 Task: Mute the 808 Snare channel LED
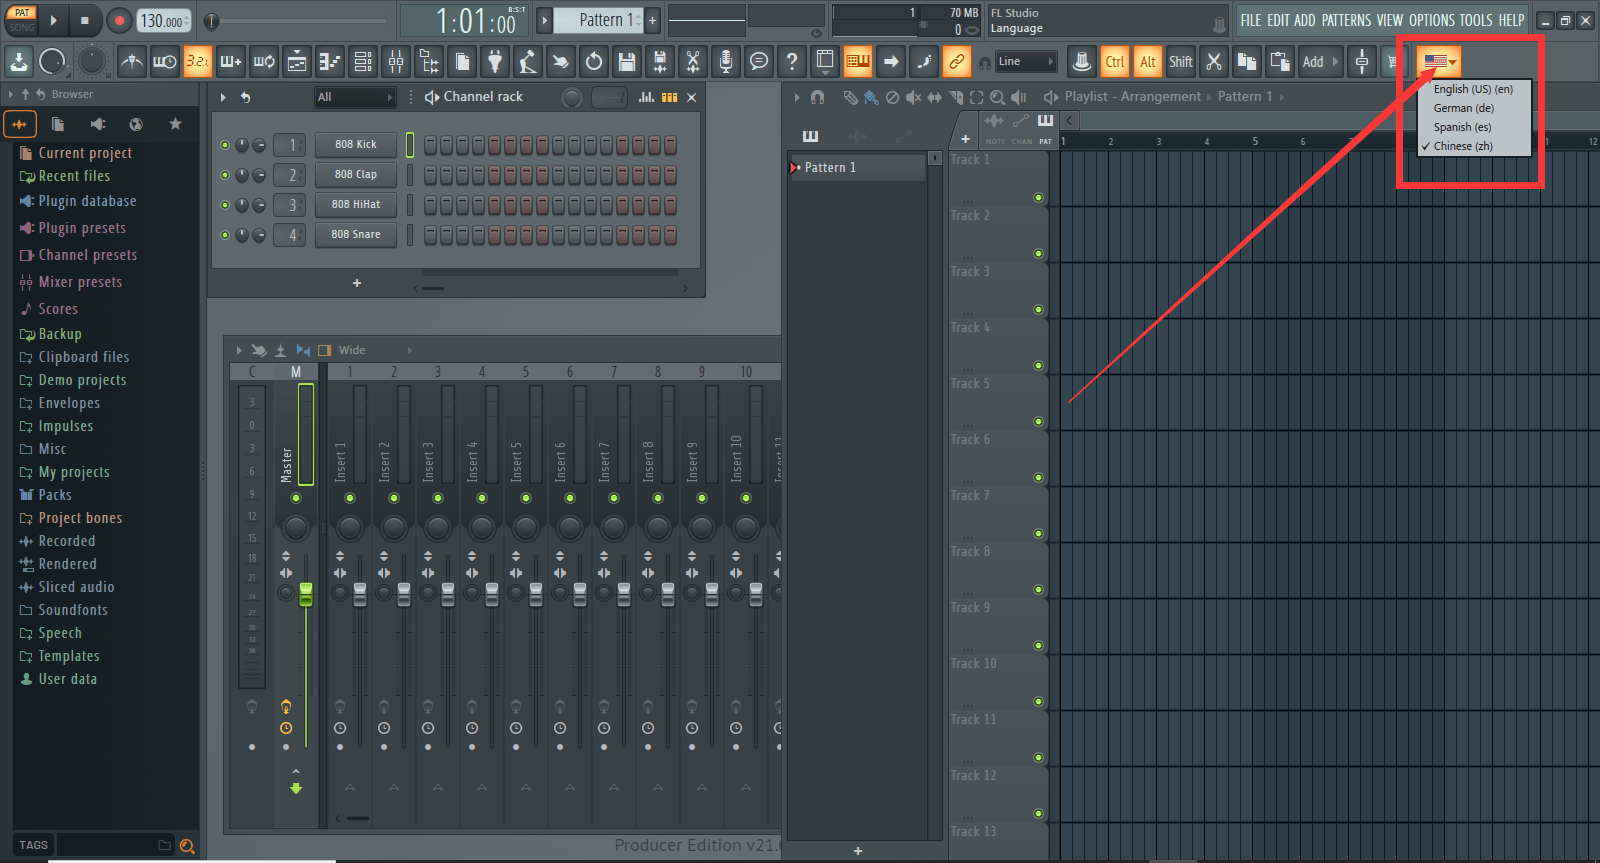[225, 235]
